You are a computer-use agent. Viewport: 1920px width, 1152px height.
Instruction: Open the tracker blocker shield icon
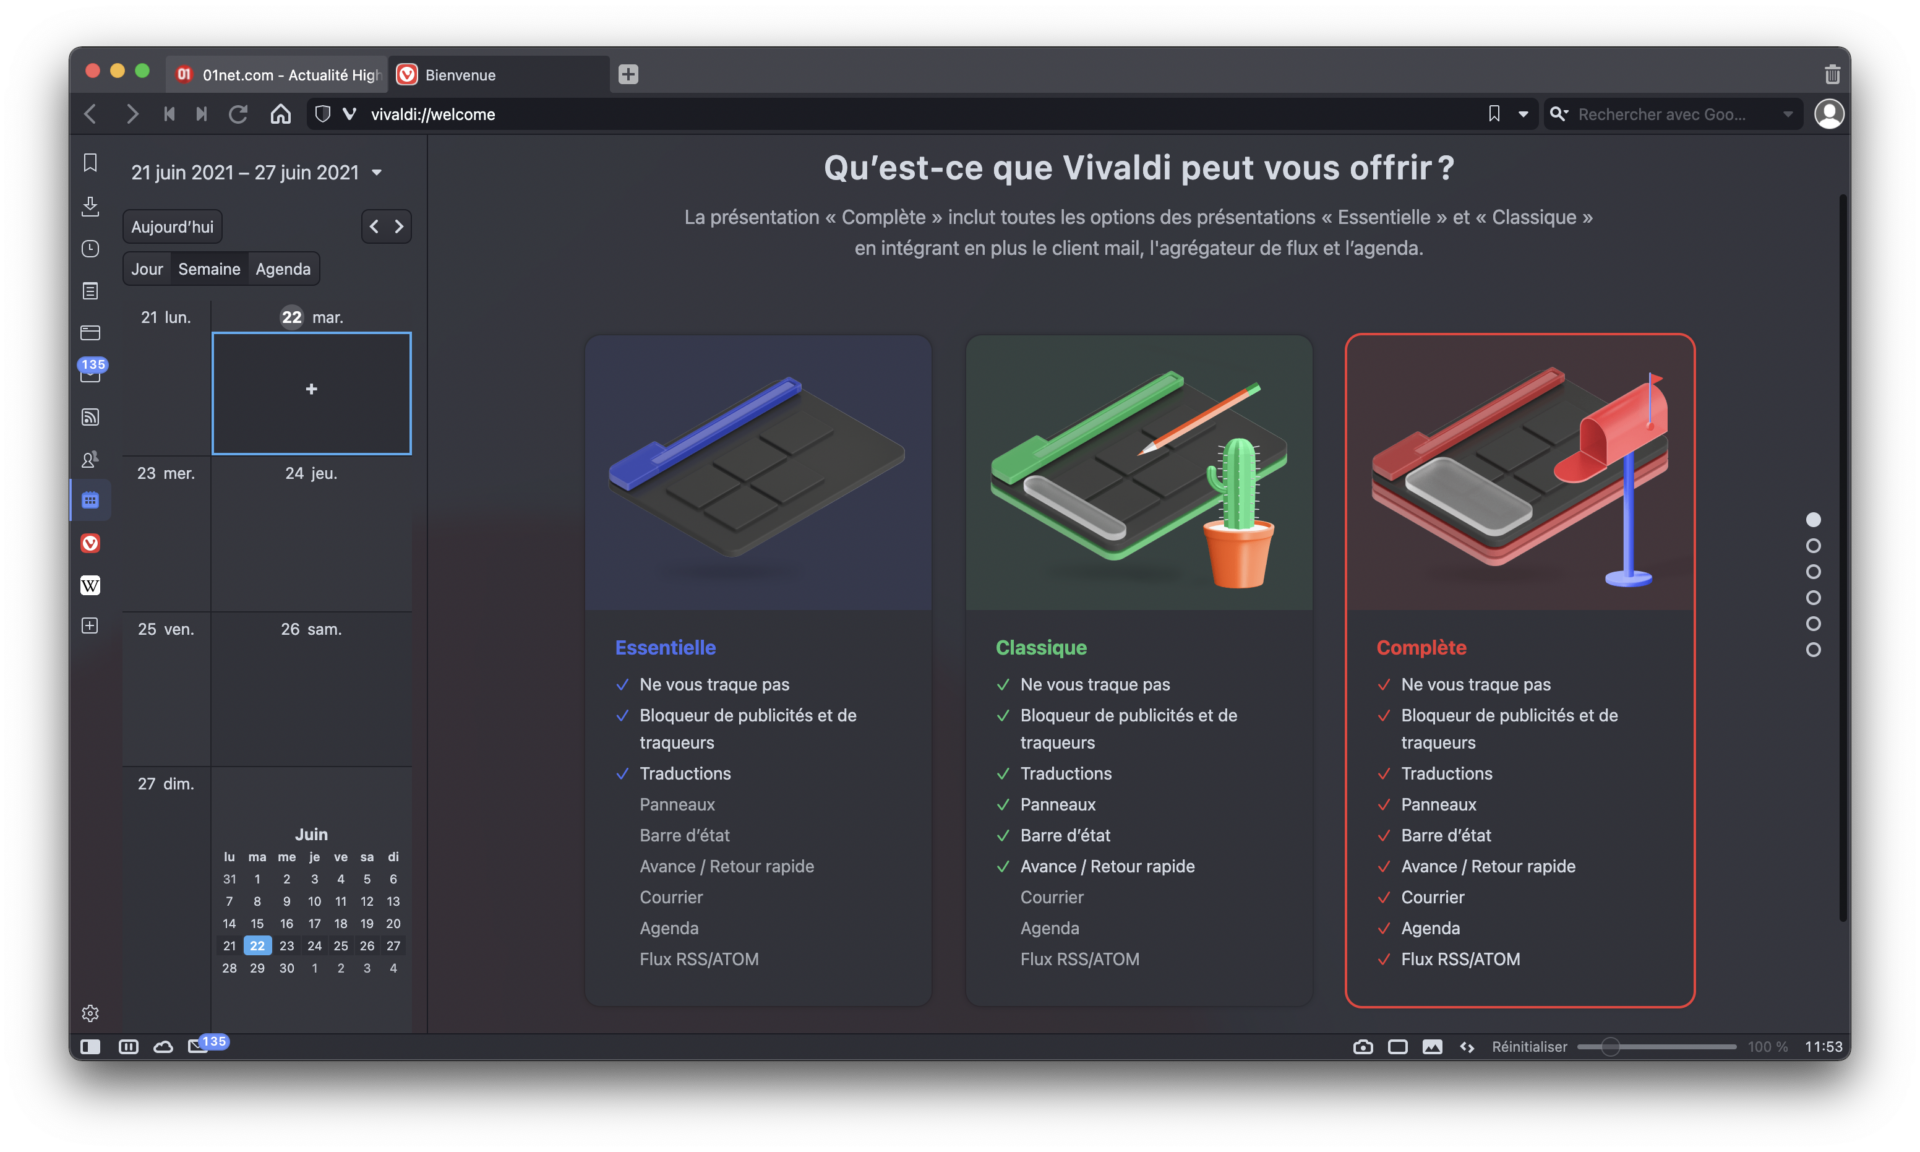[322, 114]
